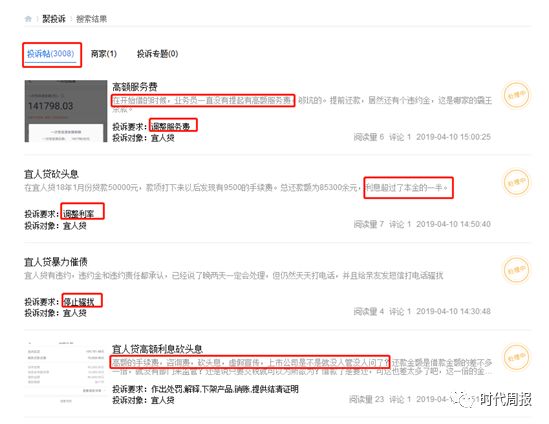This screenshot has width=549, height=424.
Task: Click 评论 1 on the 宜人贷暴力催债 post
Action: point(400,311)
